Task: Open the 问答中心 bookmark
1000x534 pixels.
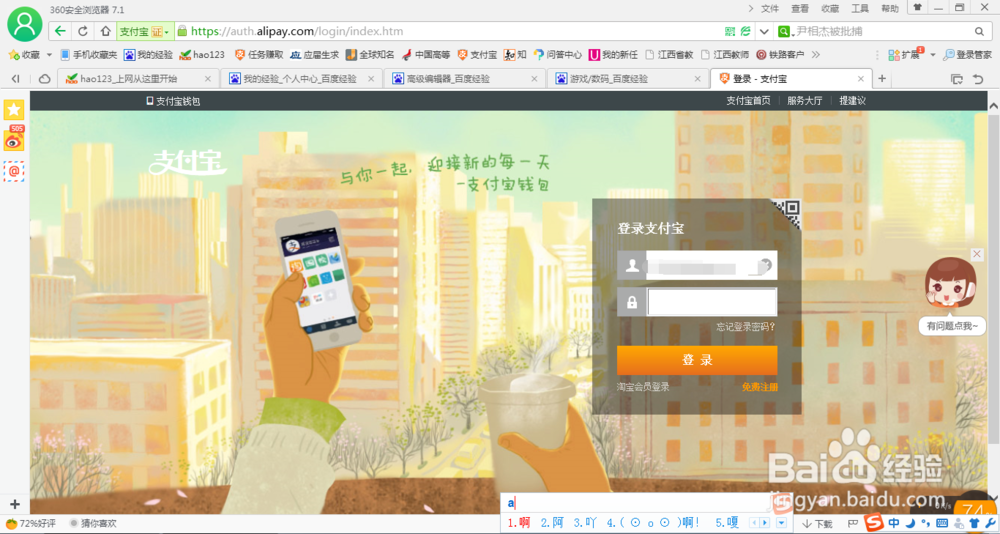Action: click(557, 55)
